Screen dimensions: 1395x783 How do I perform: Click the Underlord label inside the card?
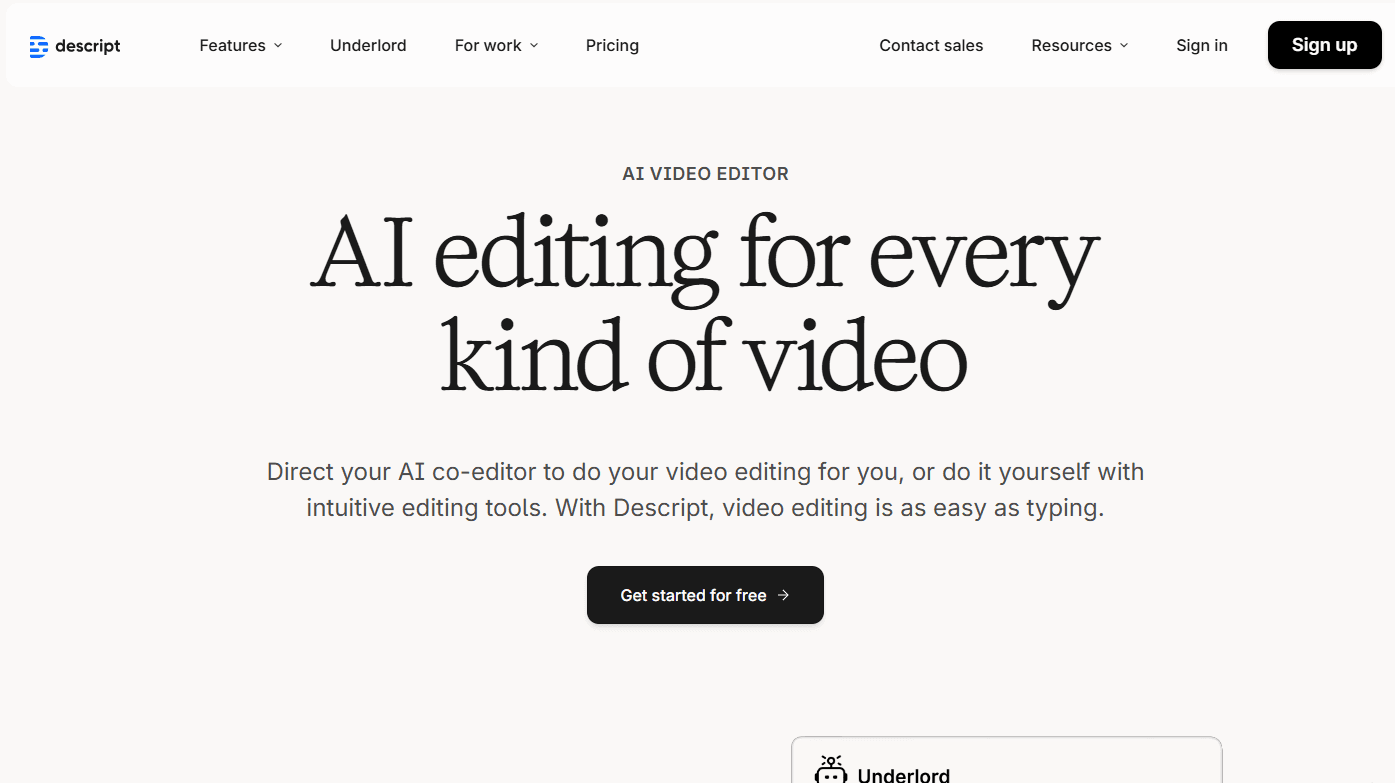(903, 773)
